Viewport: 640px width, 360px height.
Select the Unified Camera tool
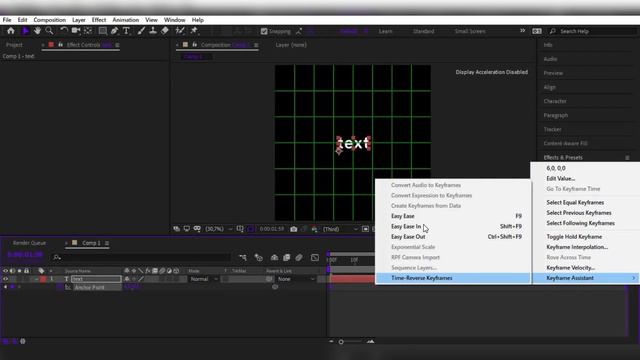(76, 31)
